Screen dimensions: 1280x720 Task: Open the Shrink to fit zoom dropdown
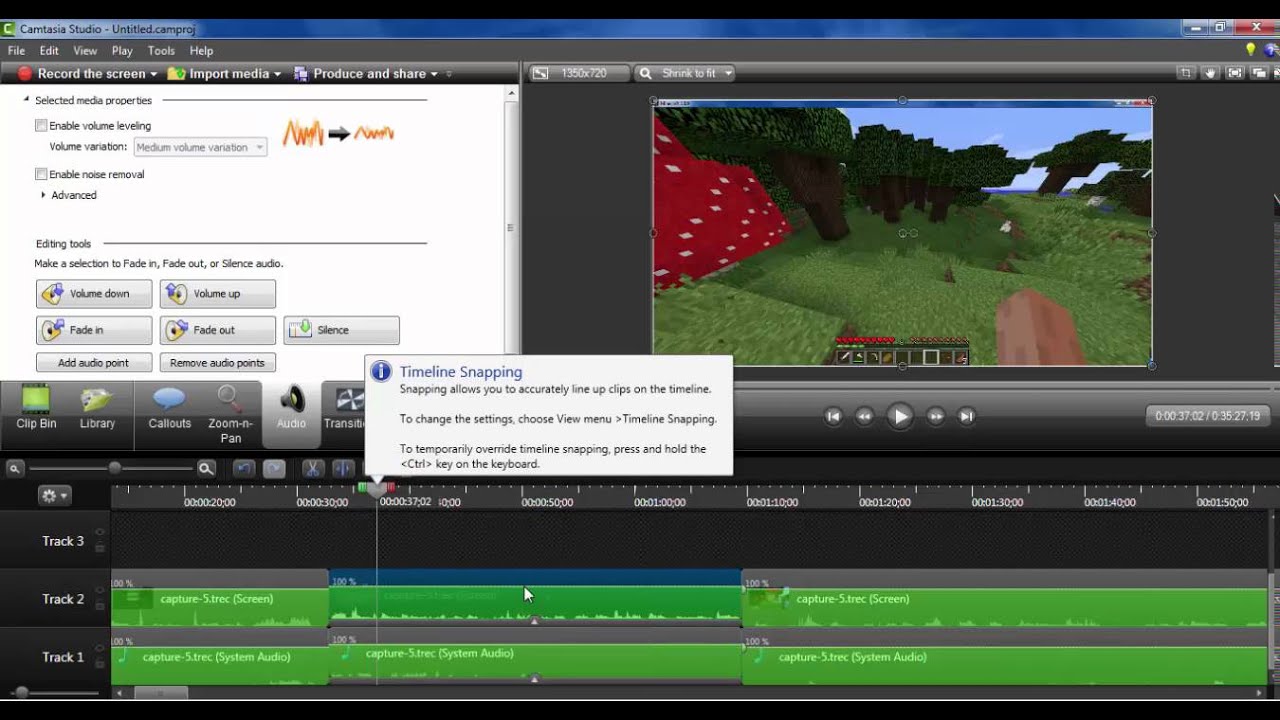tap(686, 73)
